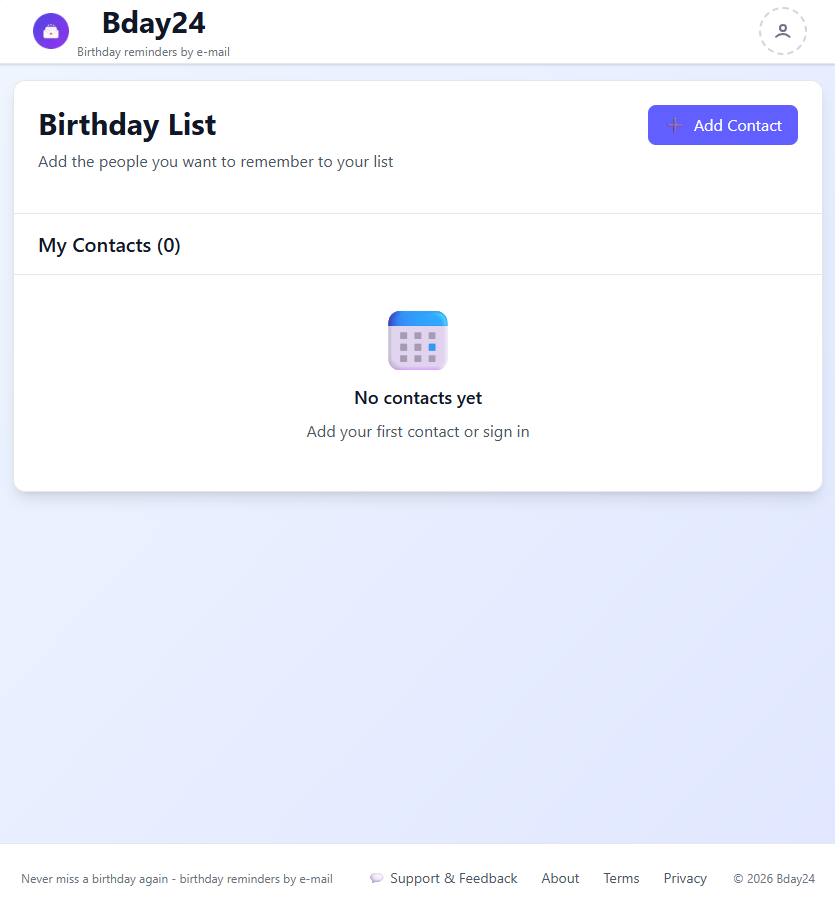
Task: Open the Terms page
Action: (621, 878)
